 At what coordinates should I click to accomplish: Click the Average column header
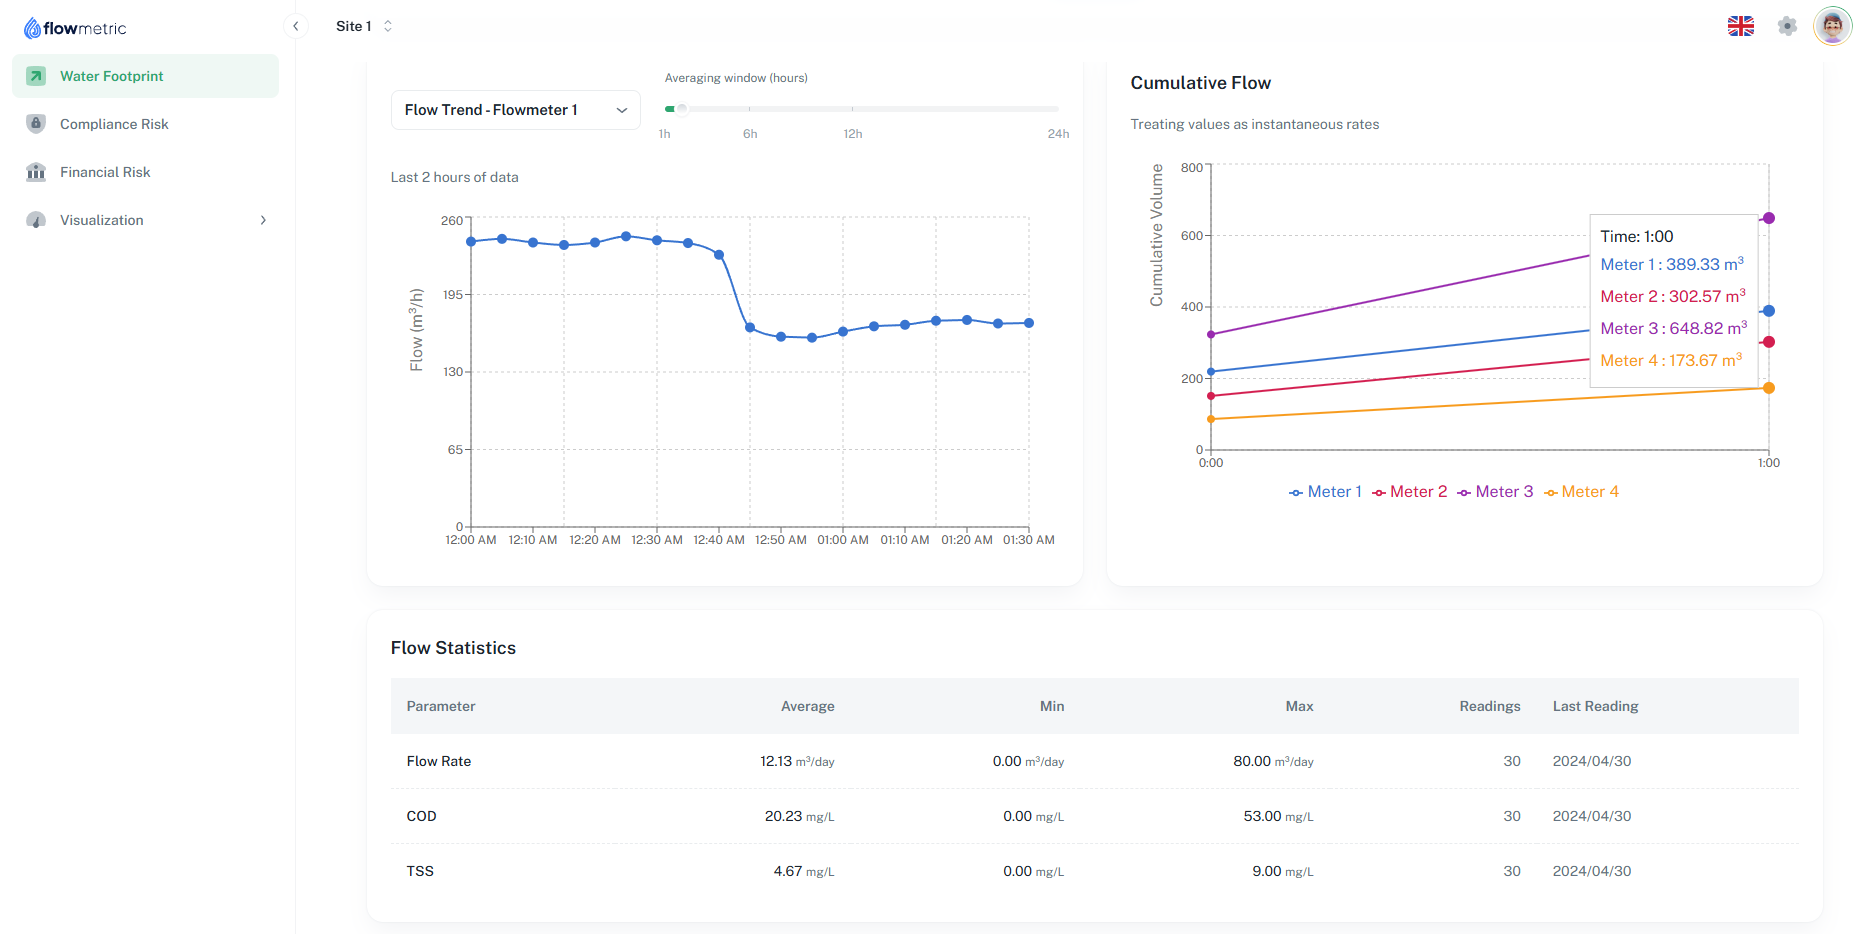point(807,706)
